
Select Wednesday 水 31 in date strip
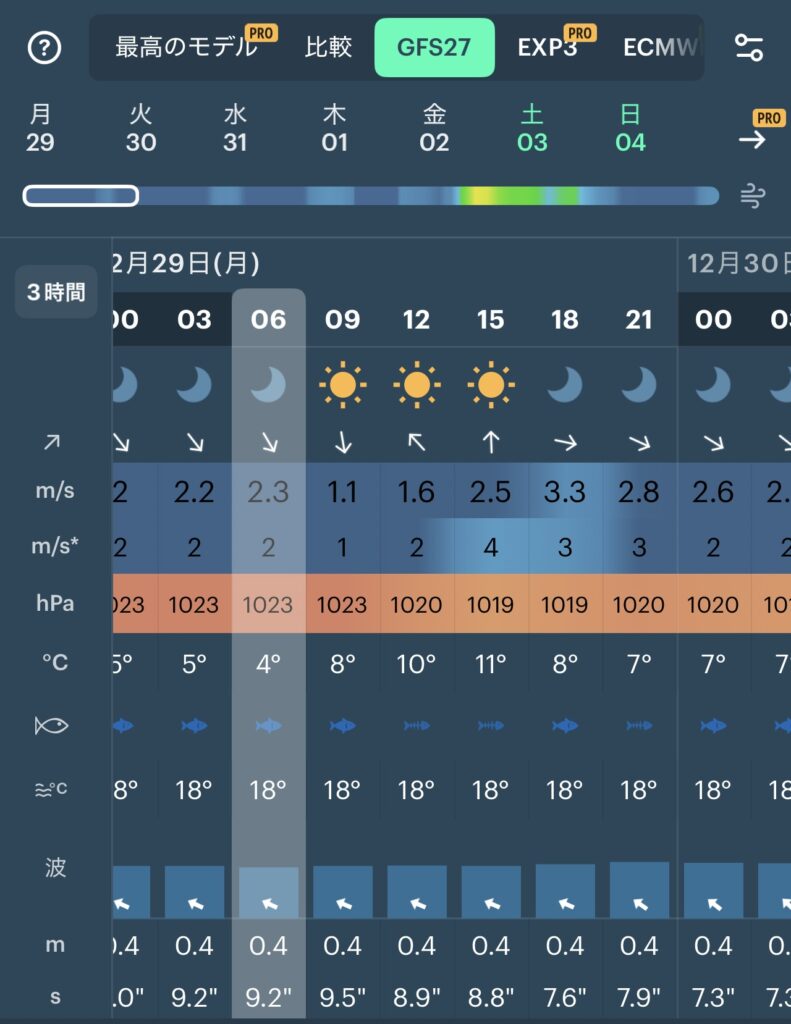235,129
